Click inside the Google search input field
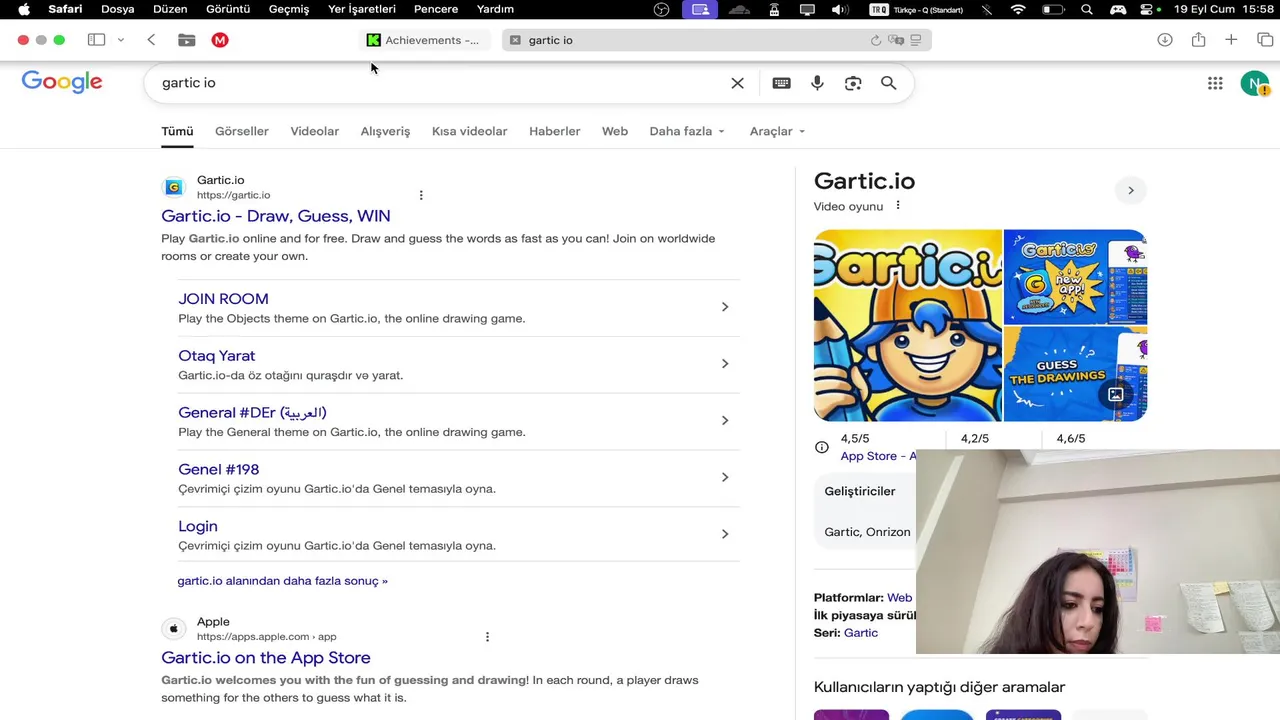This screenshot has height=720, width=1280. [x=440, y=83]
